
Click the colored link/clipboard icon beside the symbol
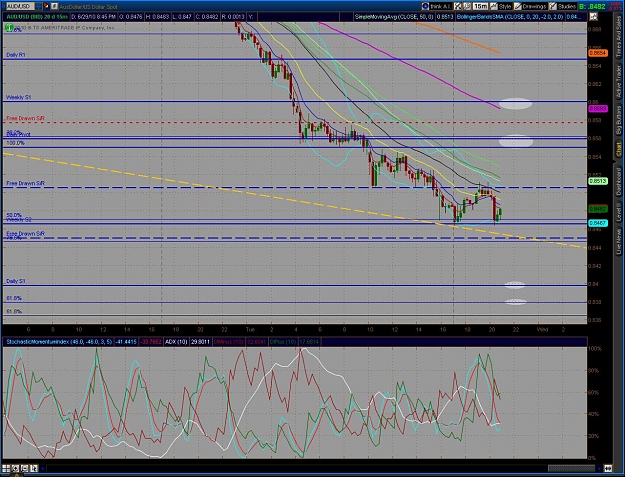coord(46,6)
